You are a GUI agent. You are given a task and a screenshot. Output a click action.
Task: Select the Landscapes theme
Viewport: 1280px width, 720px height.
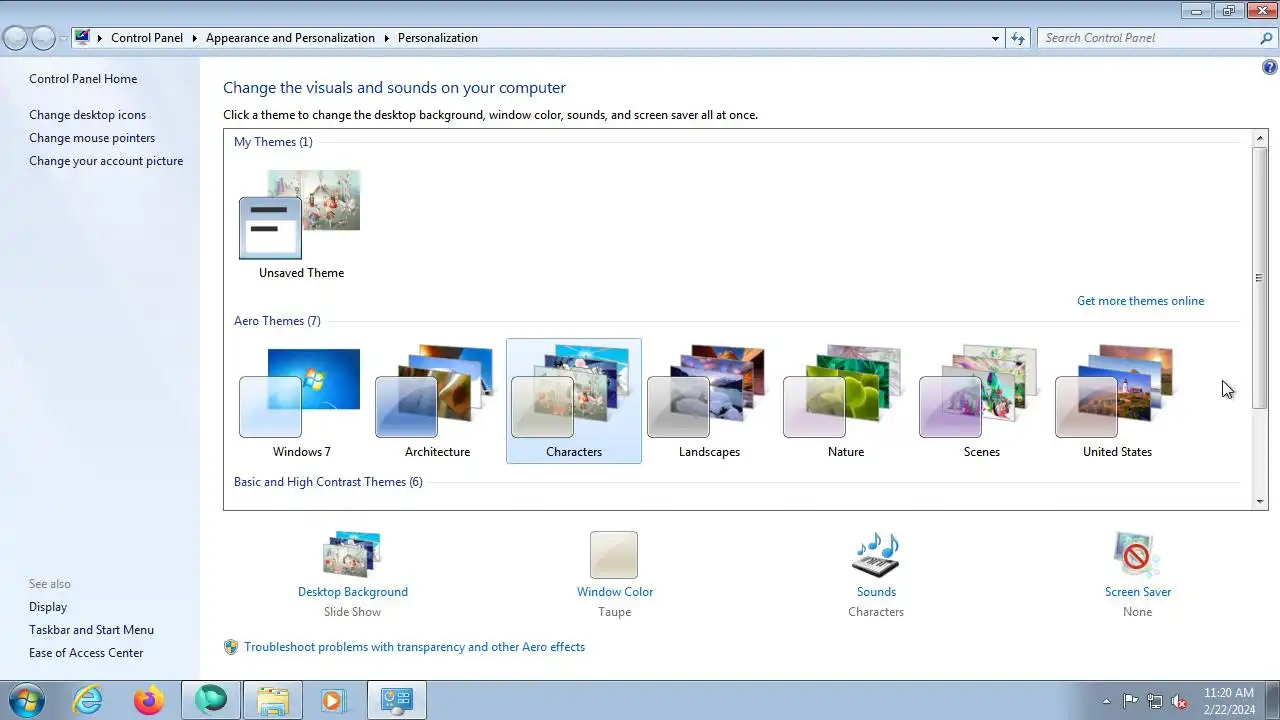click(x=709, y=401)
